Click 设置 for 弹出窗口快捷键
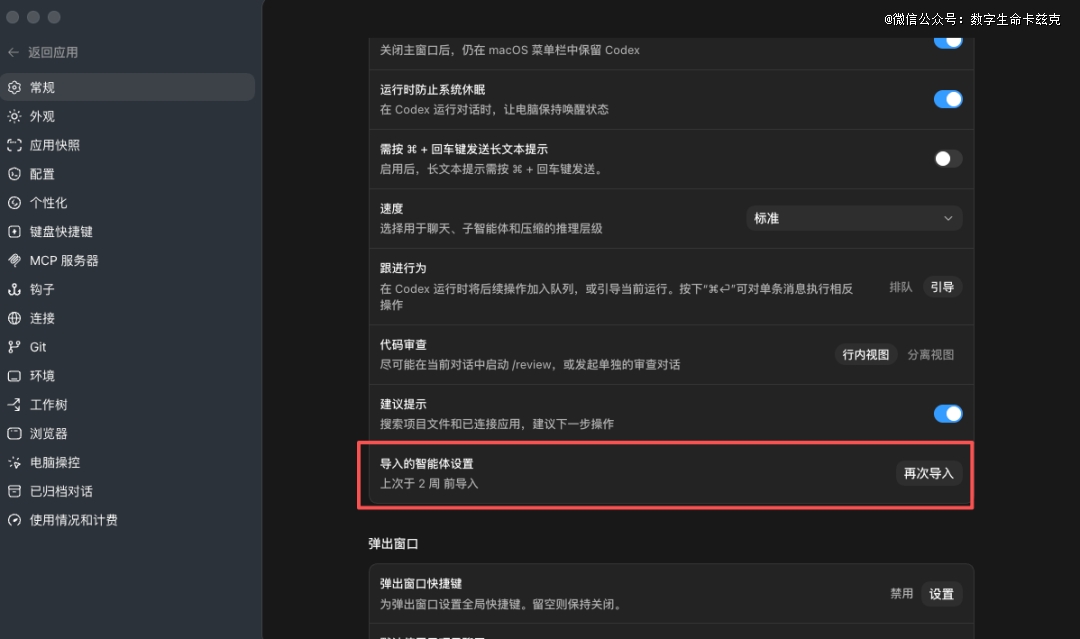The height and width of the screenshot is (639, 1080). point(942,594)
